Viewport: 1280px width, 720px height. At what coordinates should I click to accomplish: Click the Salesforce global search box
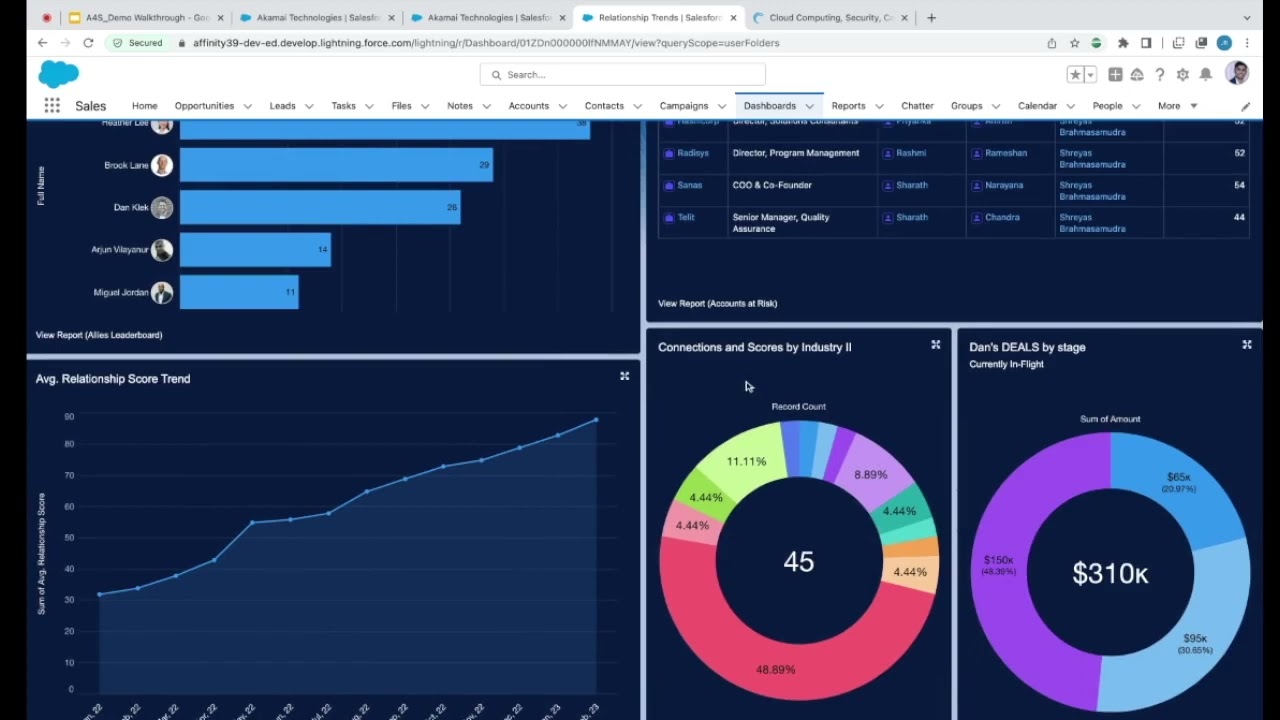[622, 75]
